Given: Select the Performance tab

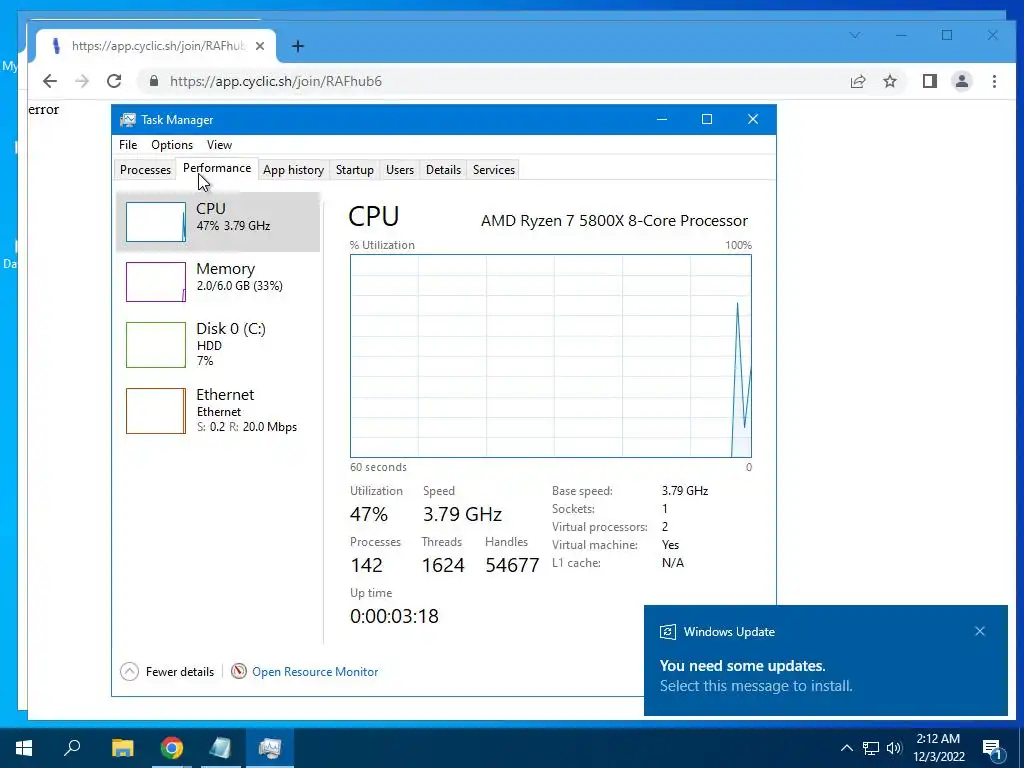Looking at the screenshot, I should [217, 168].
